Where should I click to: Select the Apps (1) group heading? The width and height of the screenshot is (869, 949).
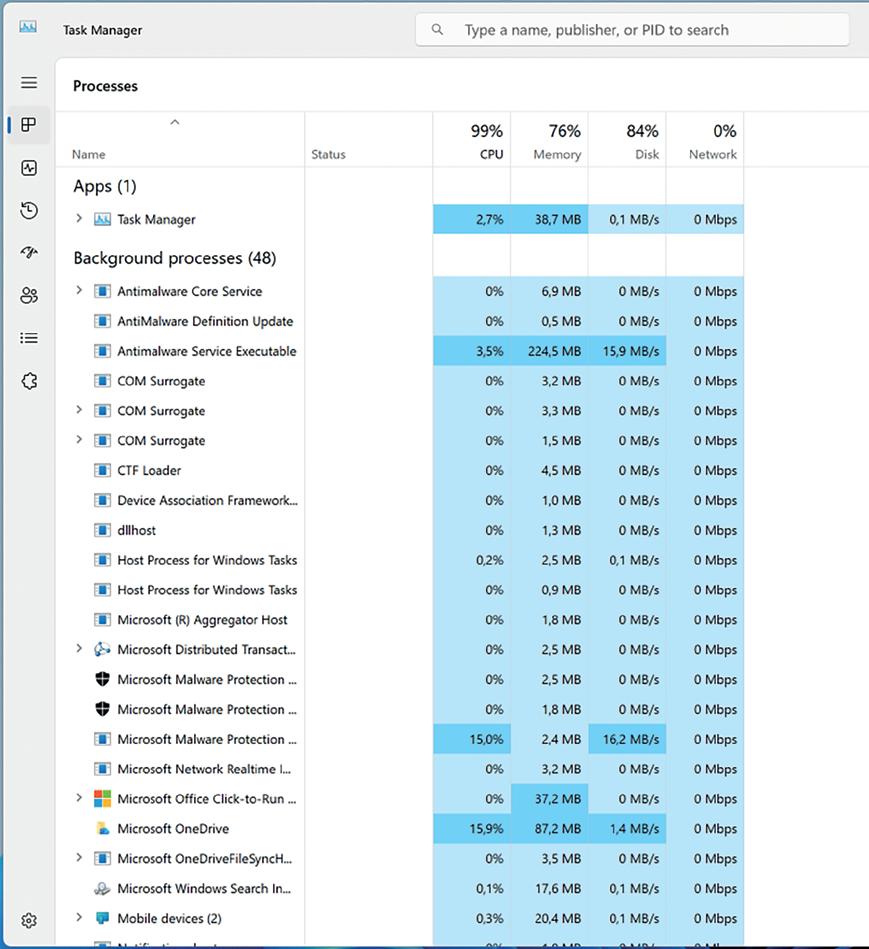pos(105,186)
